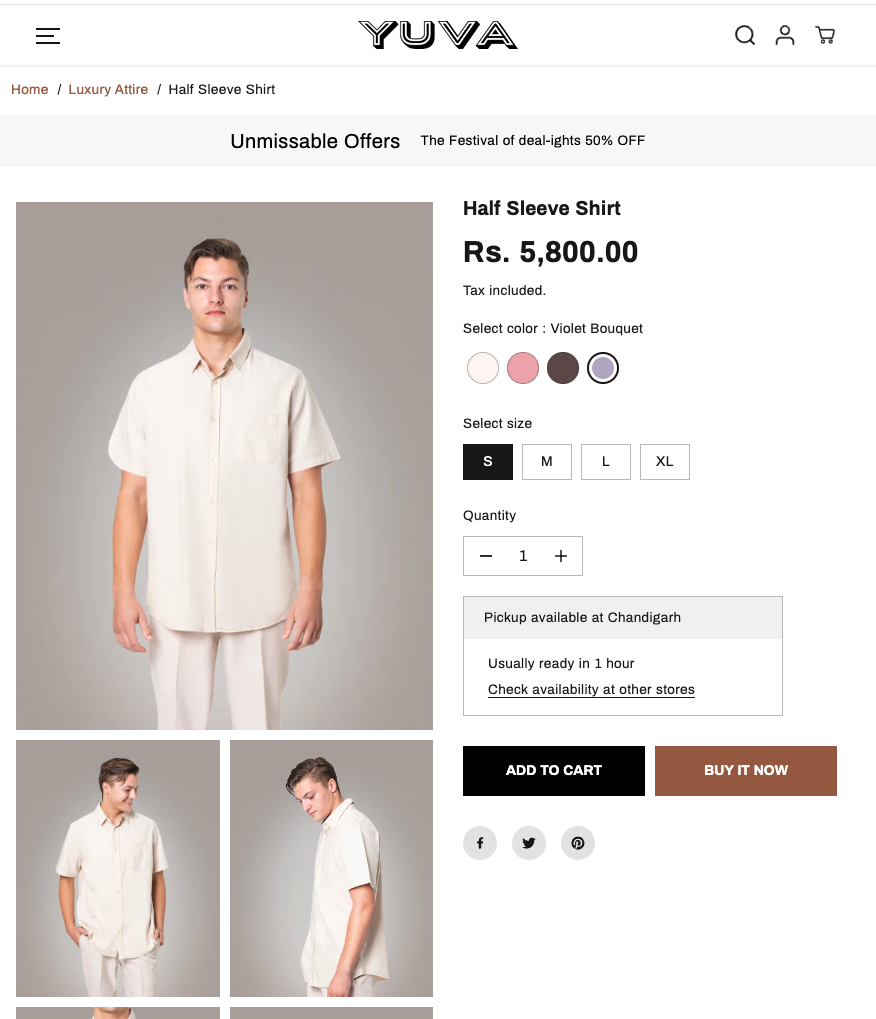The width and height of the screenshot is (876, 1019).
Task: Decrease quantity with minus button
Action: 486,556
